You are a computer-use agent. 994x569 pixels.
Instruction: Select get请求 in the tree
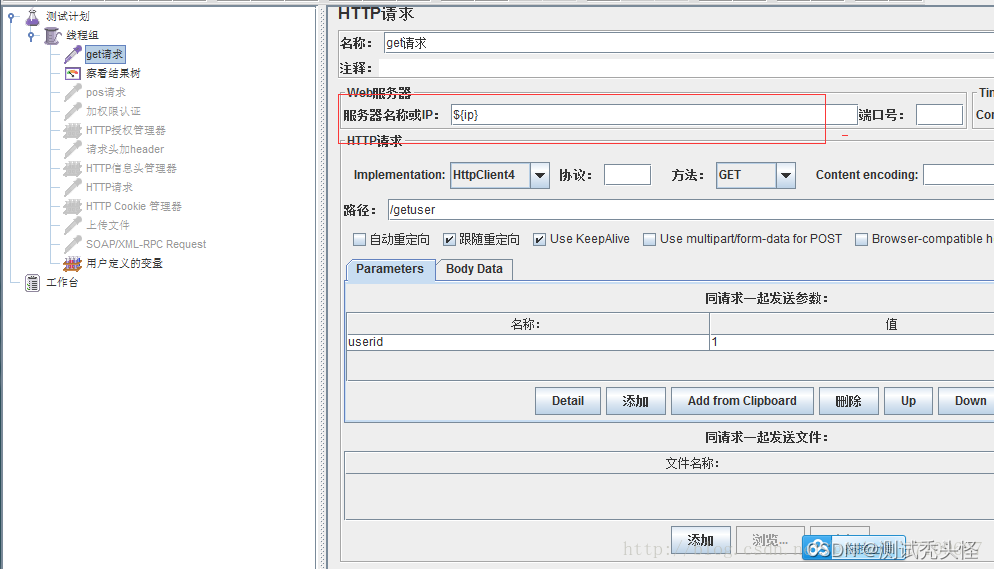pos(105,54)
